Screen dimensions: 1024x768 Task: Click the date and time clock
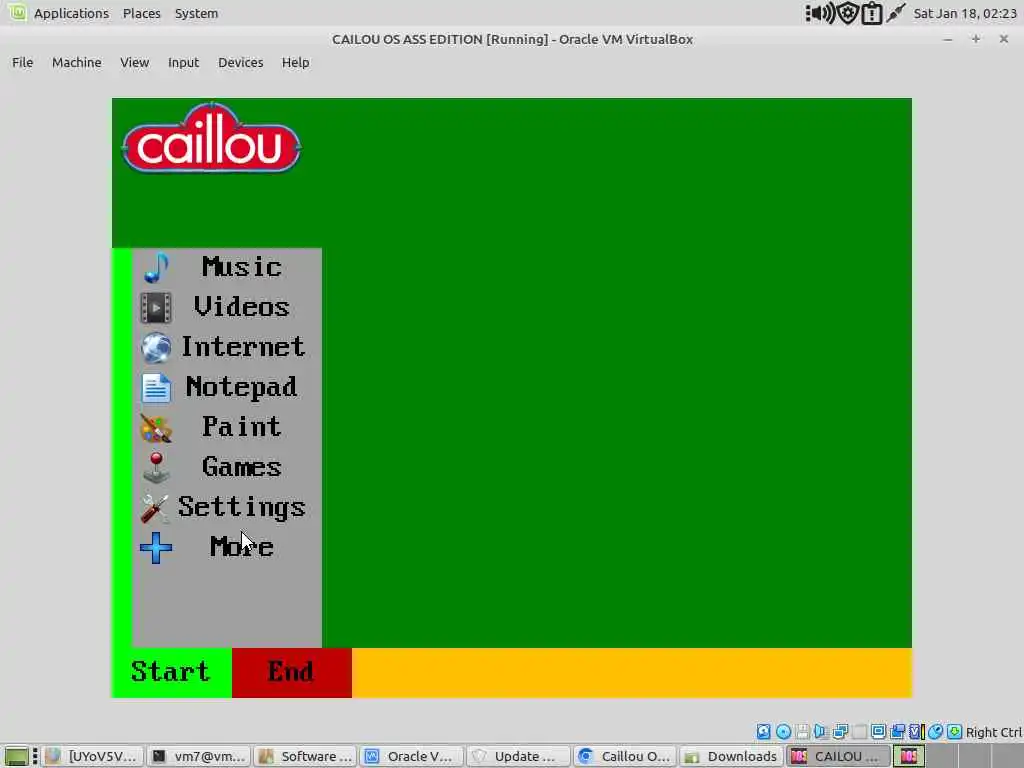[965, 13]
